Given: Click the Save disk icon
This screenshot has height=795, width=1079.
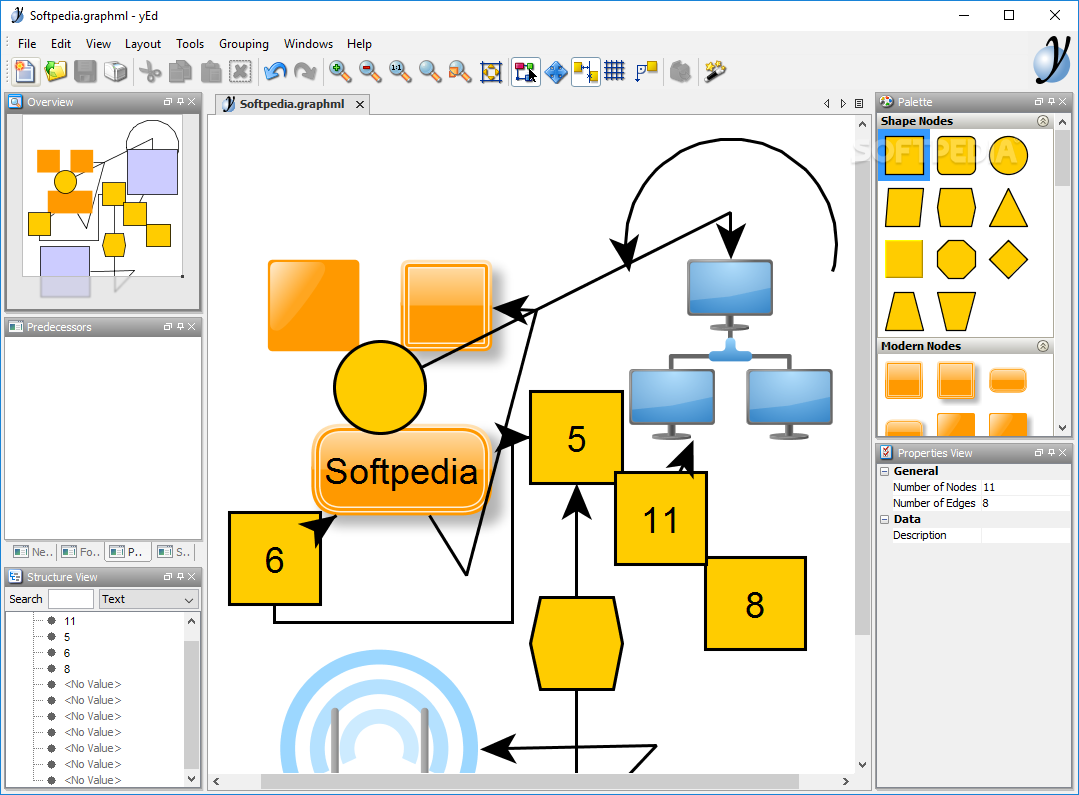Looking at the screenshot, I should tap(86, 72).
